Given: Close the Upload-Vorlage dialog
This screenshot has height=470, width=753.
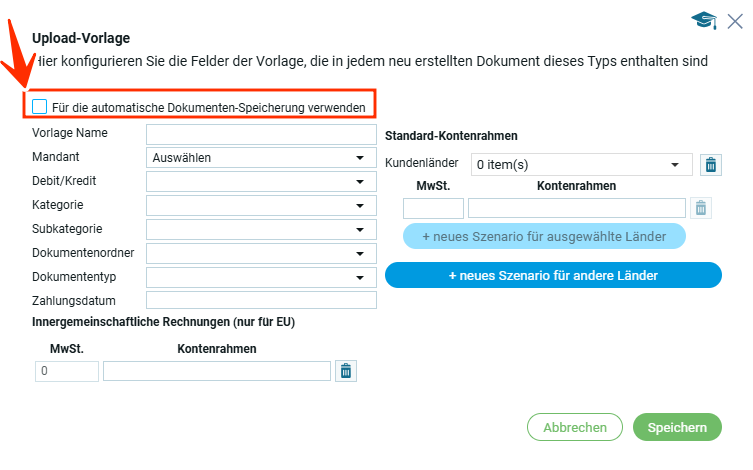Looking at the screenshot, I should point(735,20).
